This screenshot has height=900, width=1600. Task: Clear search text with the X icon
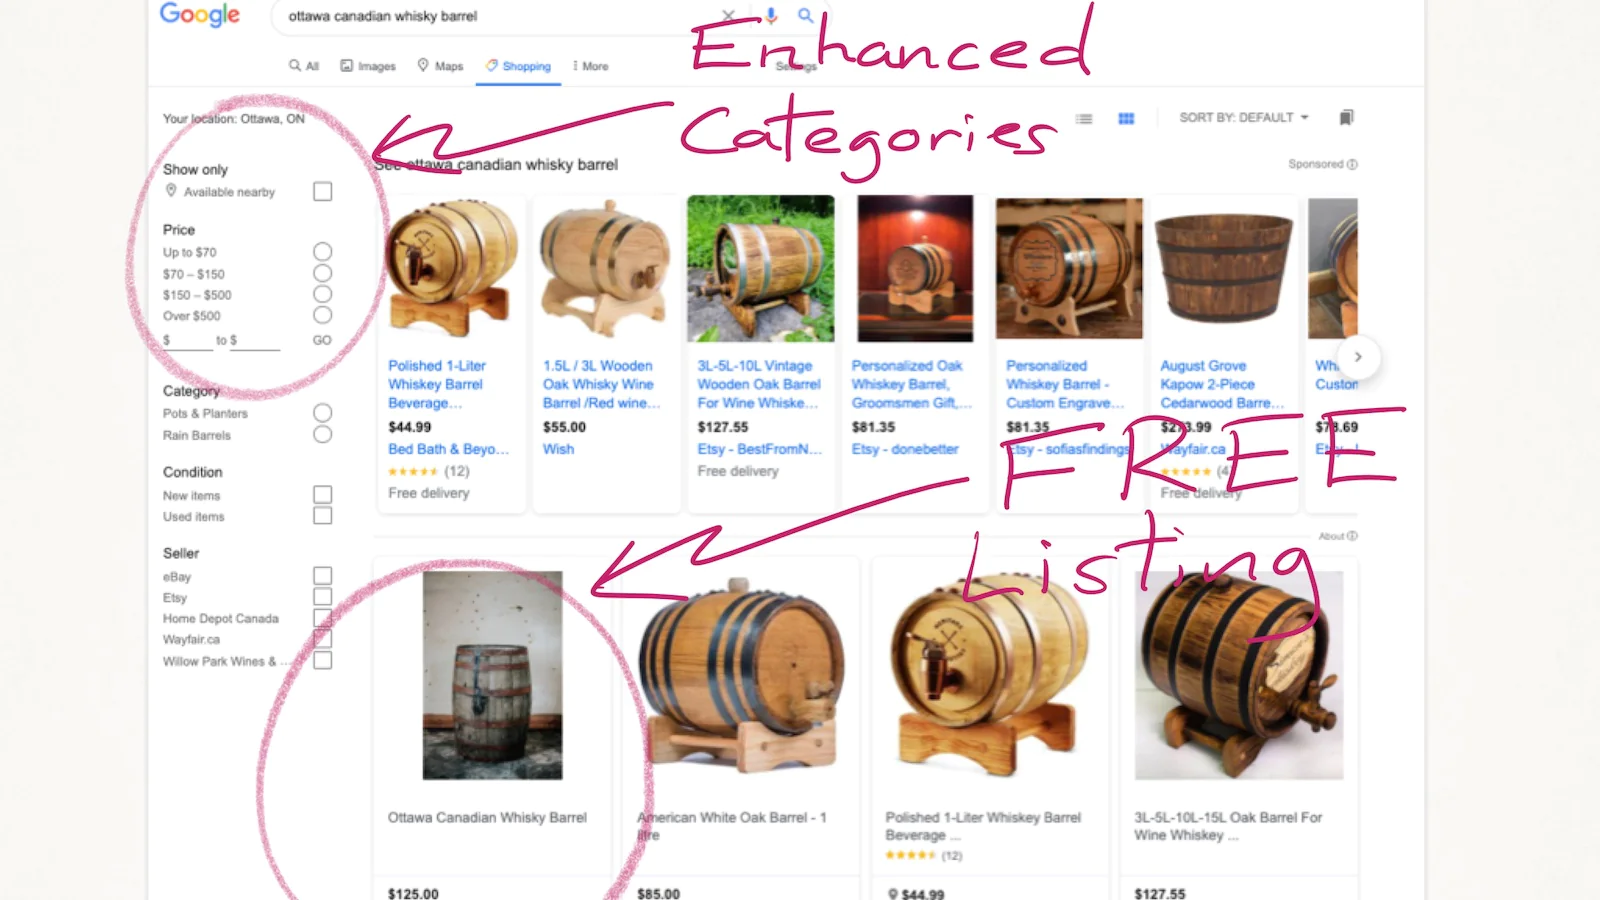(x=728, y=15)
